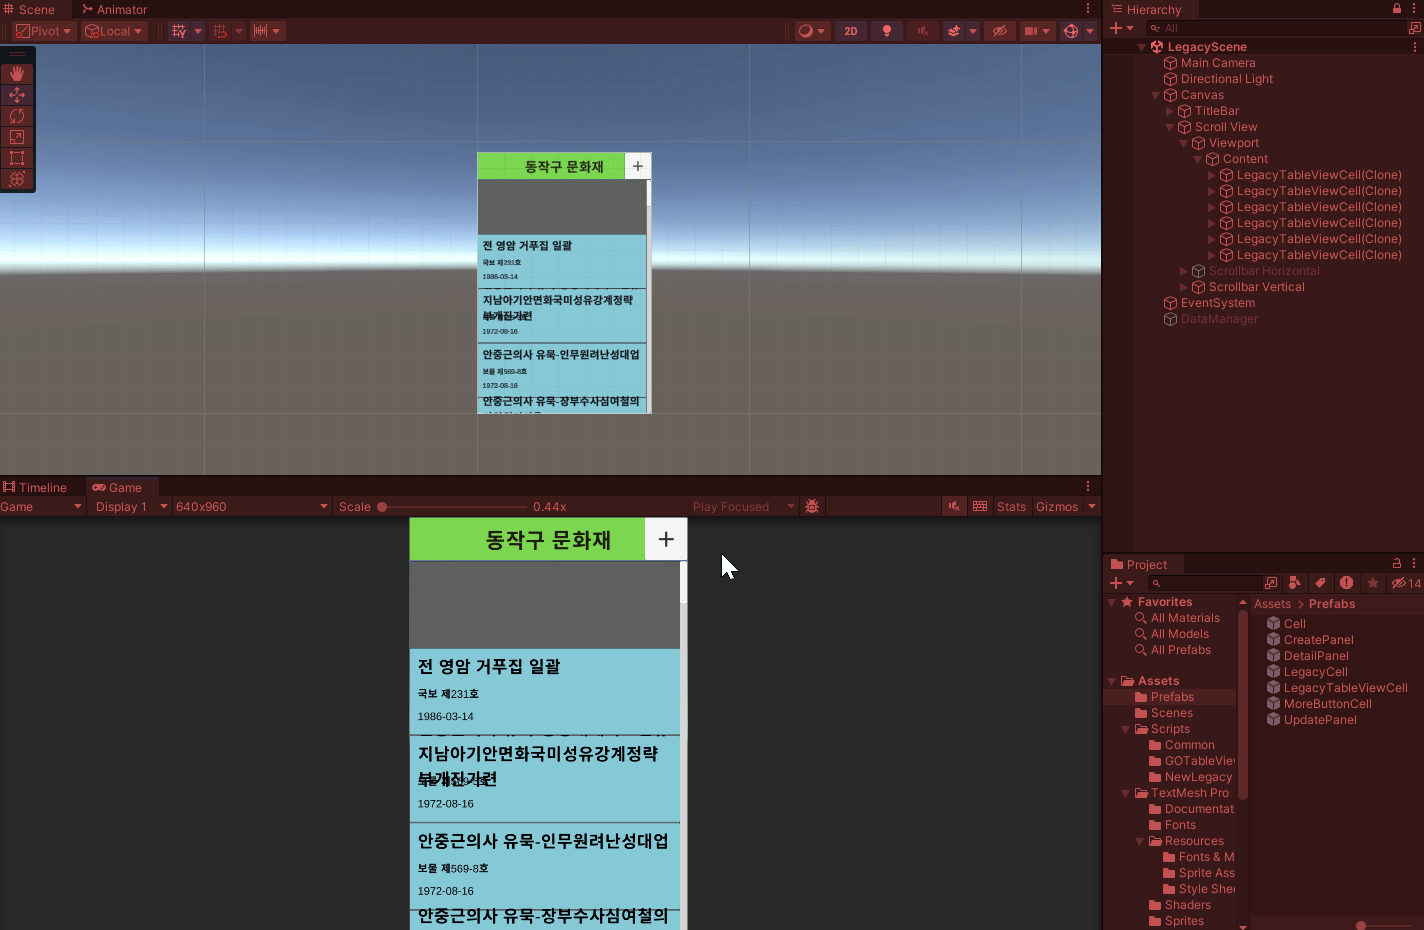Click the grid visibility icon in Scene toolbar
1424x930 pixels.
178,31
